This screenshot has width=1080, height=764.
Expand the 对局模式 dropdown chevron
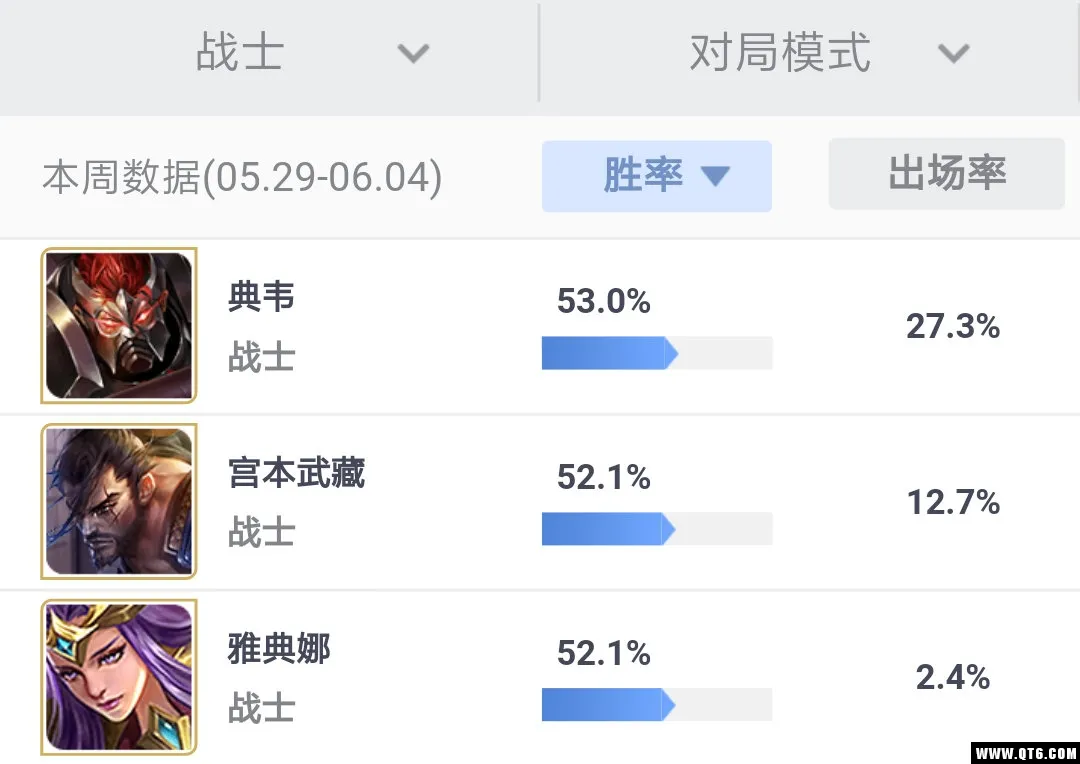tap(954, 53)
